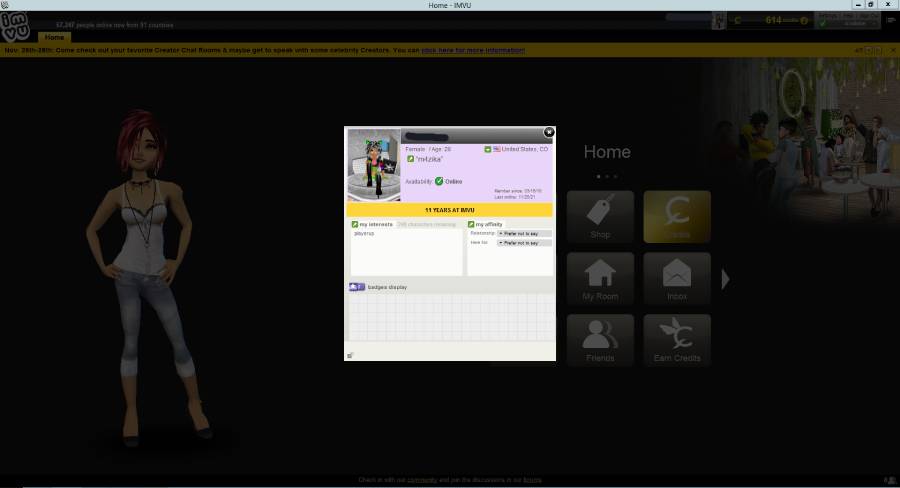This screenshot has width=900, height=488.
Task: Click the Female / Age text
Action: tap(428, 149)
